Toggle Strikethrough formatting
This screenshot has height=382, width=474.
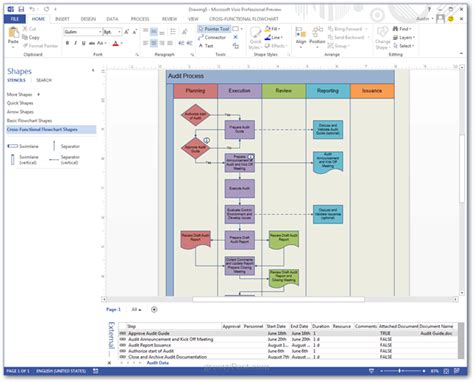tap(92, 43)
